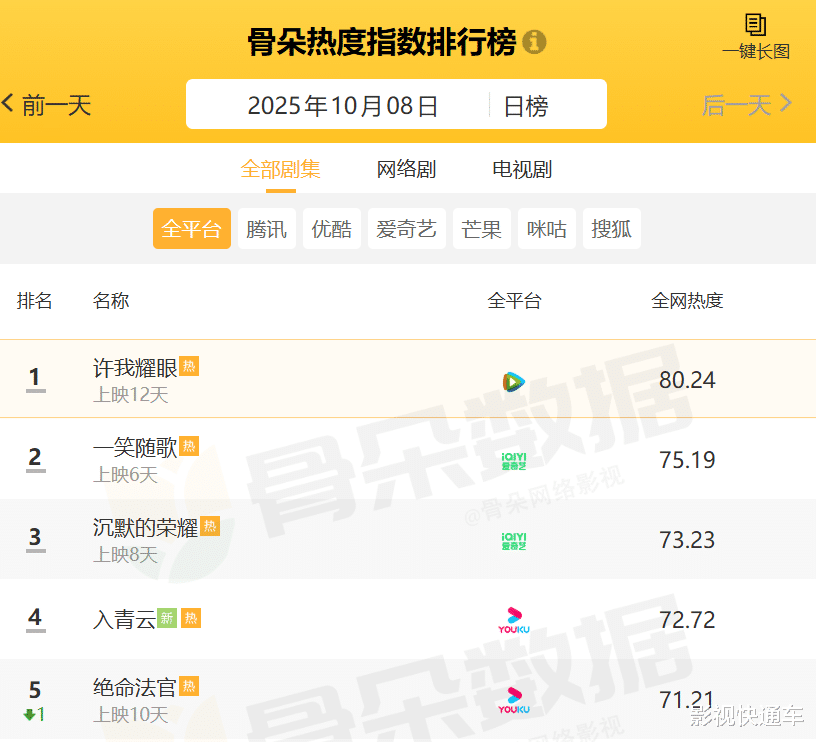This screenshot has width=816, height=742.
Task: Switch to the 网络剧 tab
Action: tap(406, 170)
